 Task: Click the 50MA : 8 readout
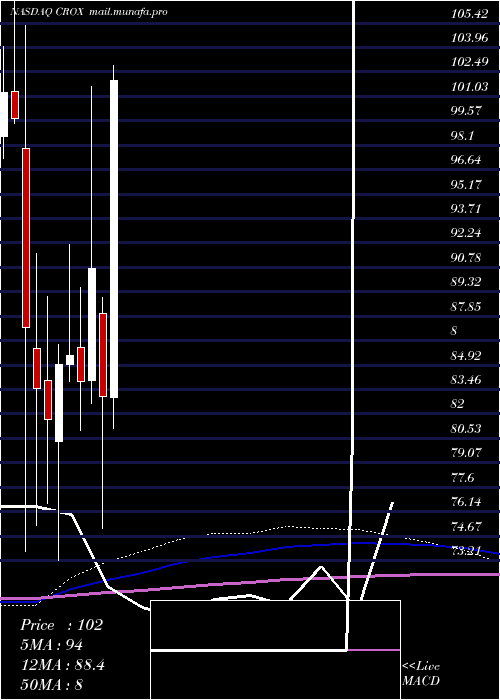(52, 684)
